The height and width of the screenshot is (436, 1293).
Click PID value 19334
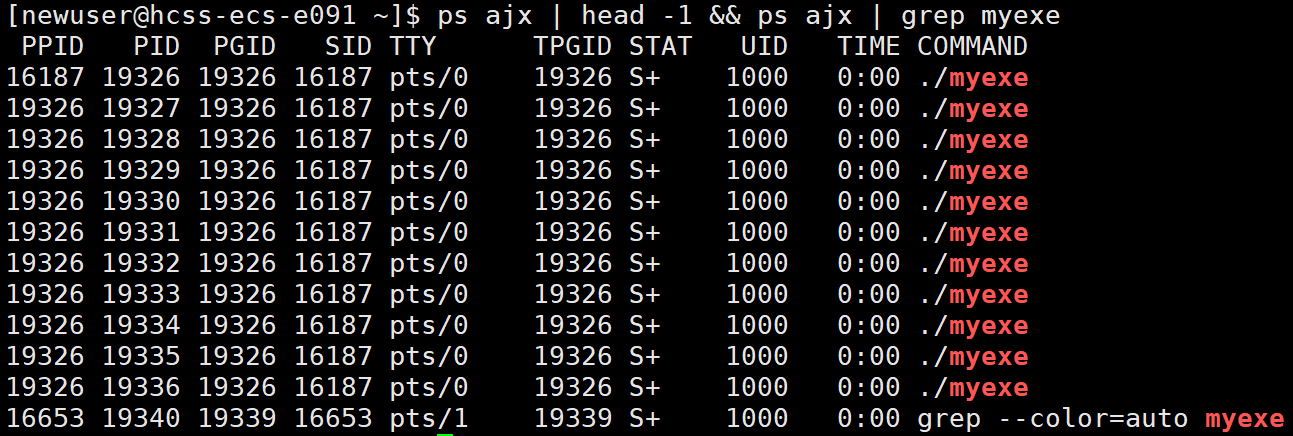[141, 325]
